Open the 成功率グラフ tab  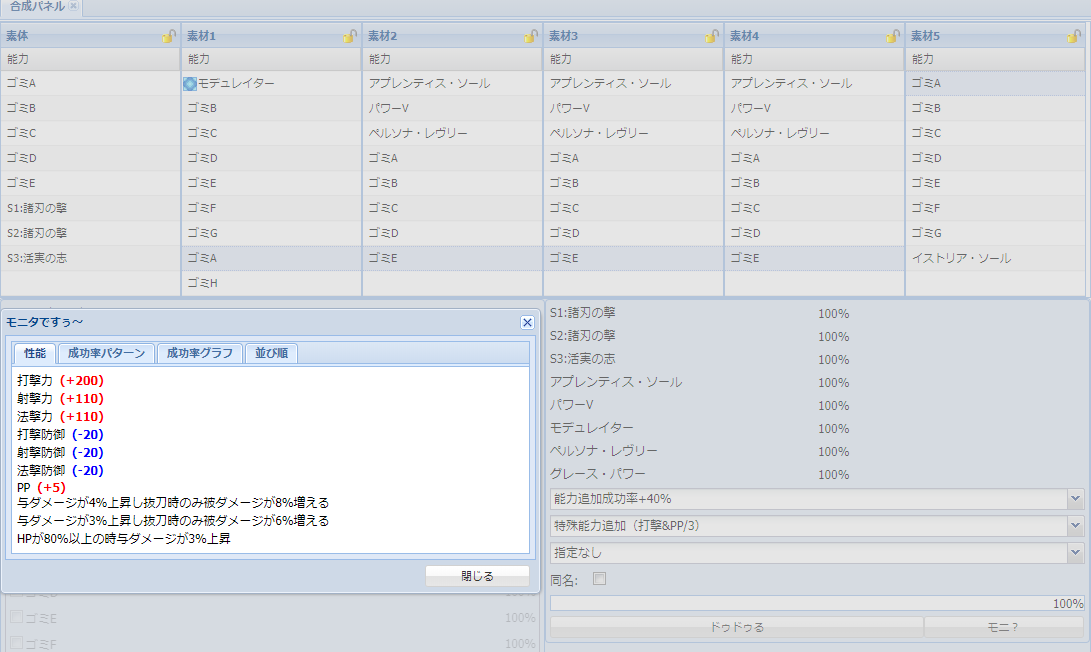(x=200, y=353)
